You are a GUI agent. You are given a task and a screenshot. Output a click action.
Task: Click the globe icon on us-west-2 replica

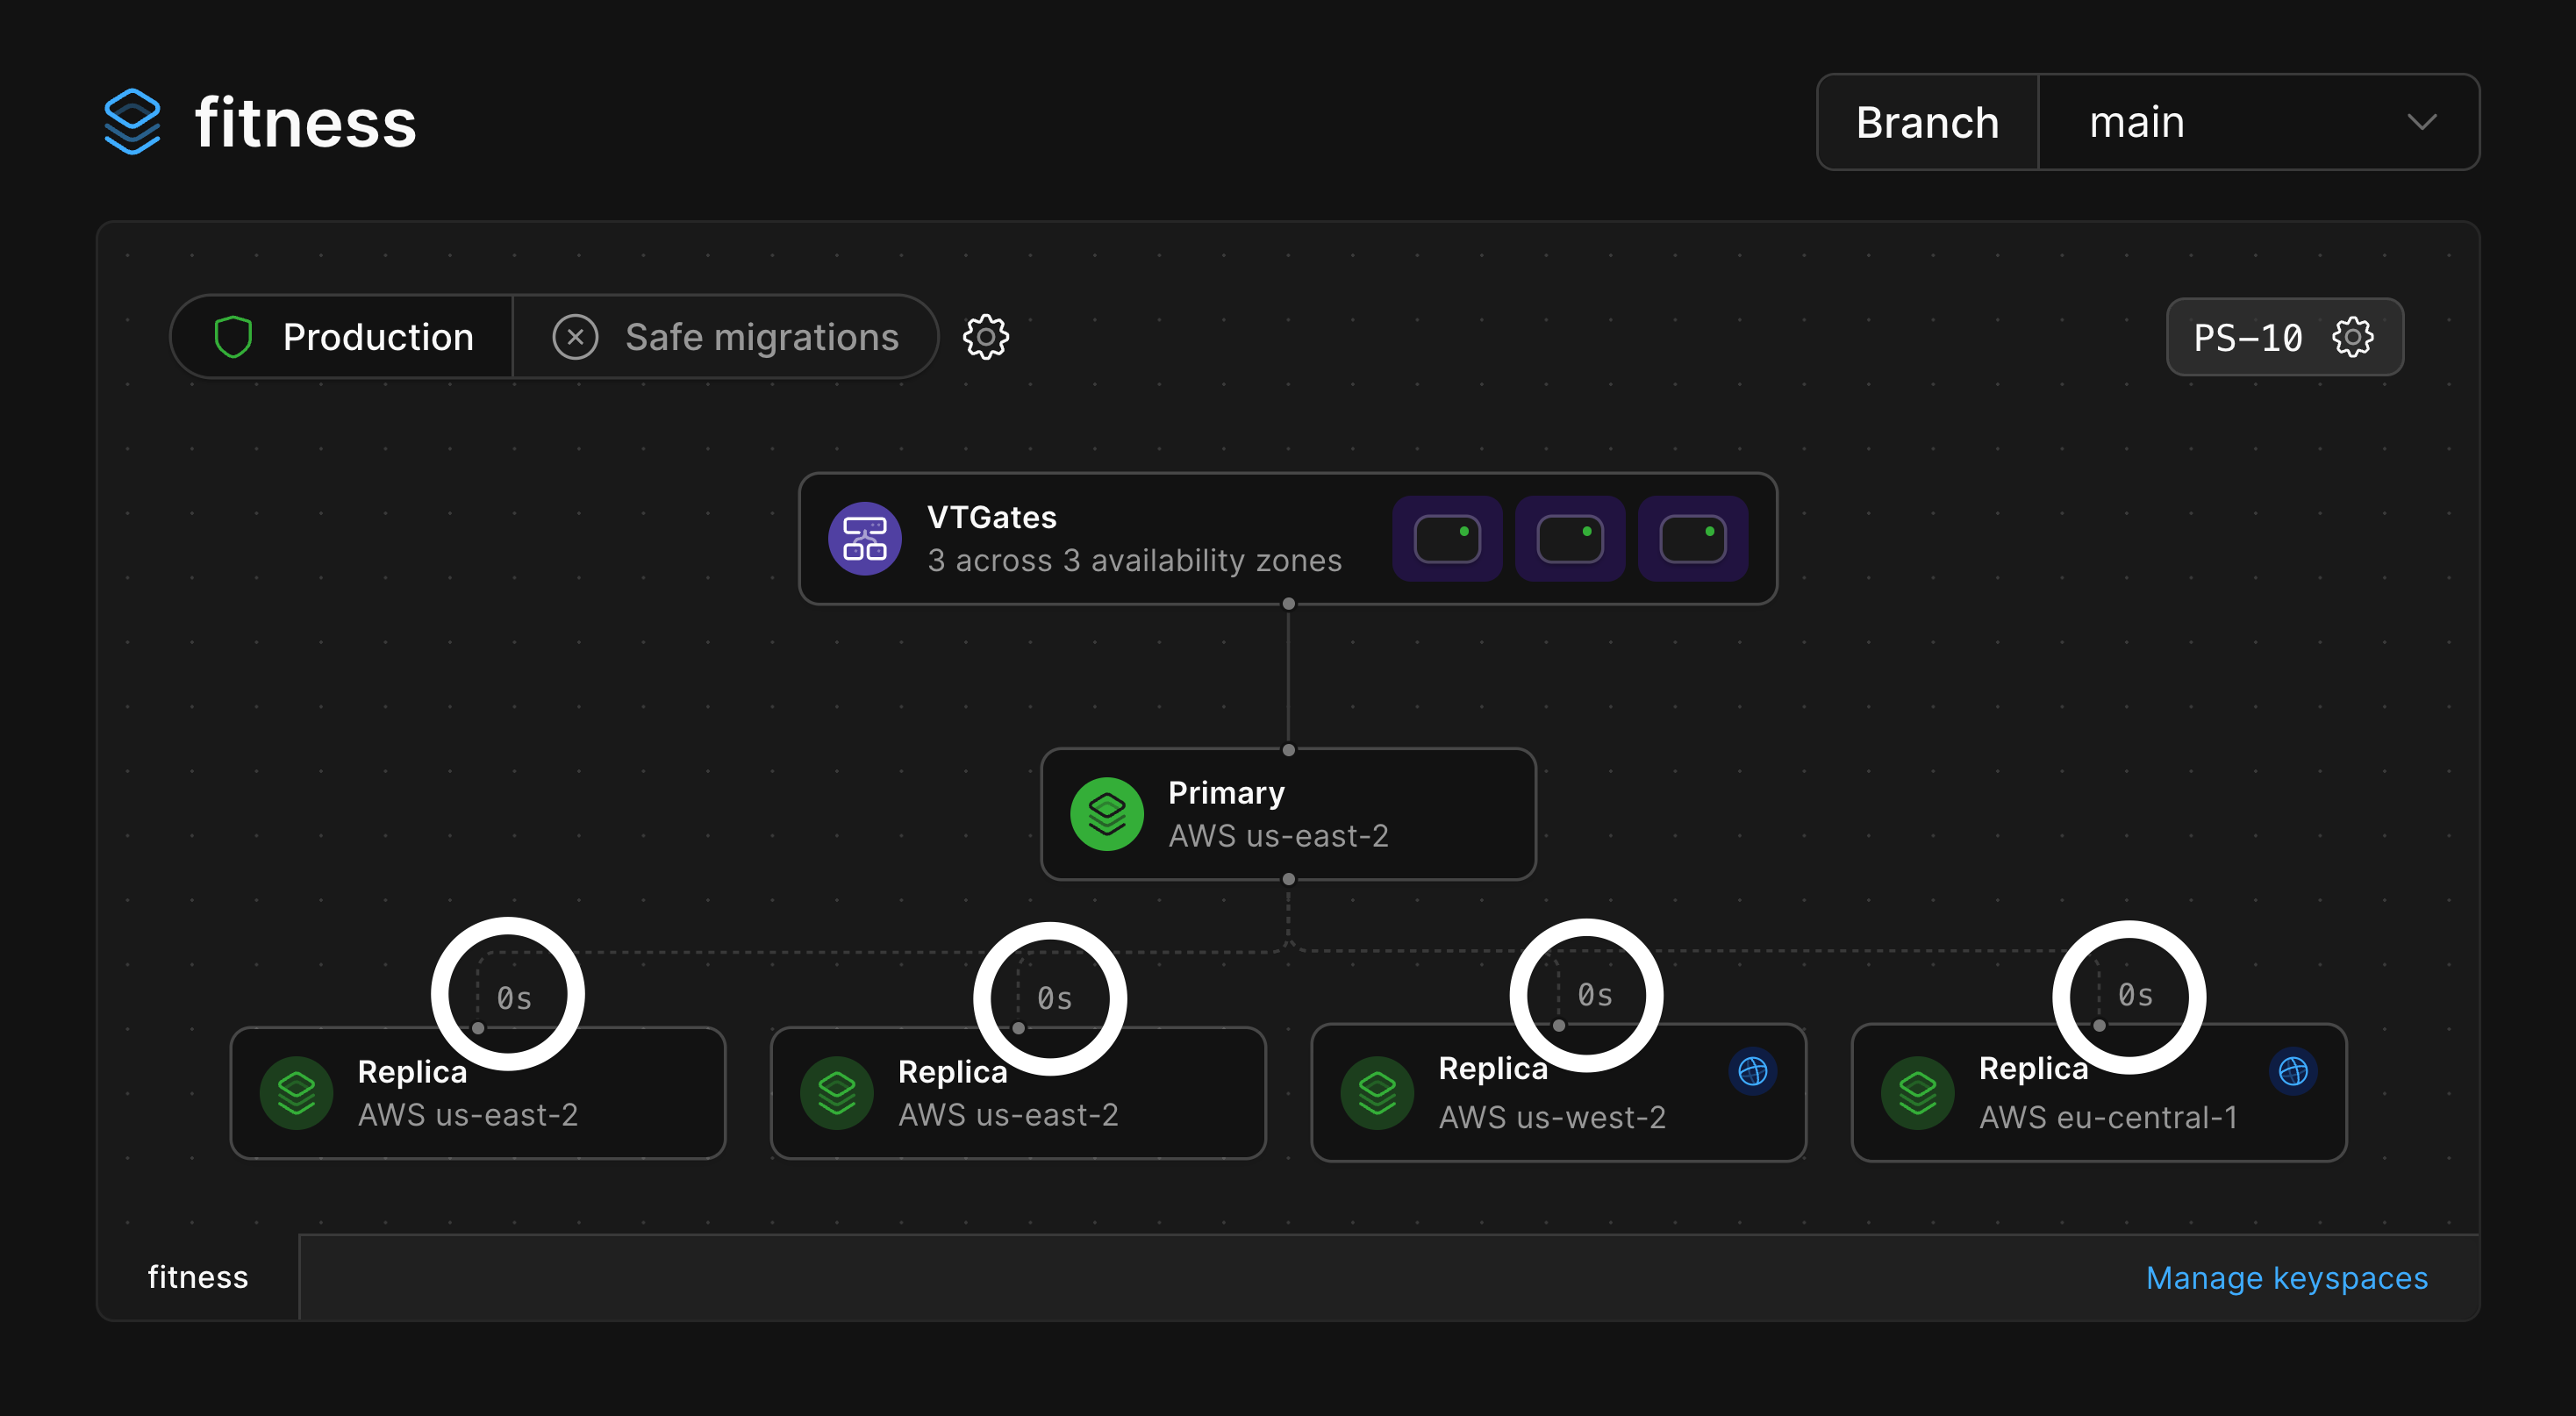pos(1752,1071)
